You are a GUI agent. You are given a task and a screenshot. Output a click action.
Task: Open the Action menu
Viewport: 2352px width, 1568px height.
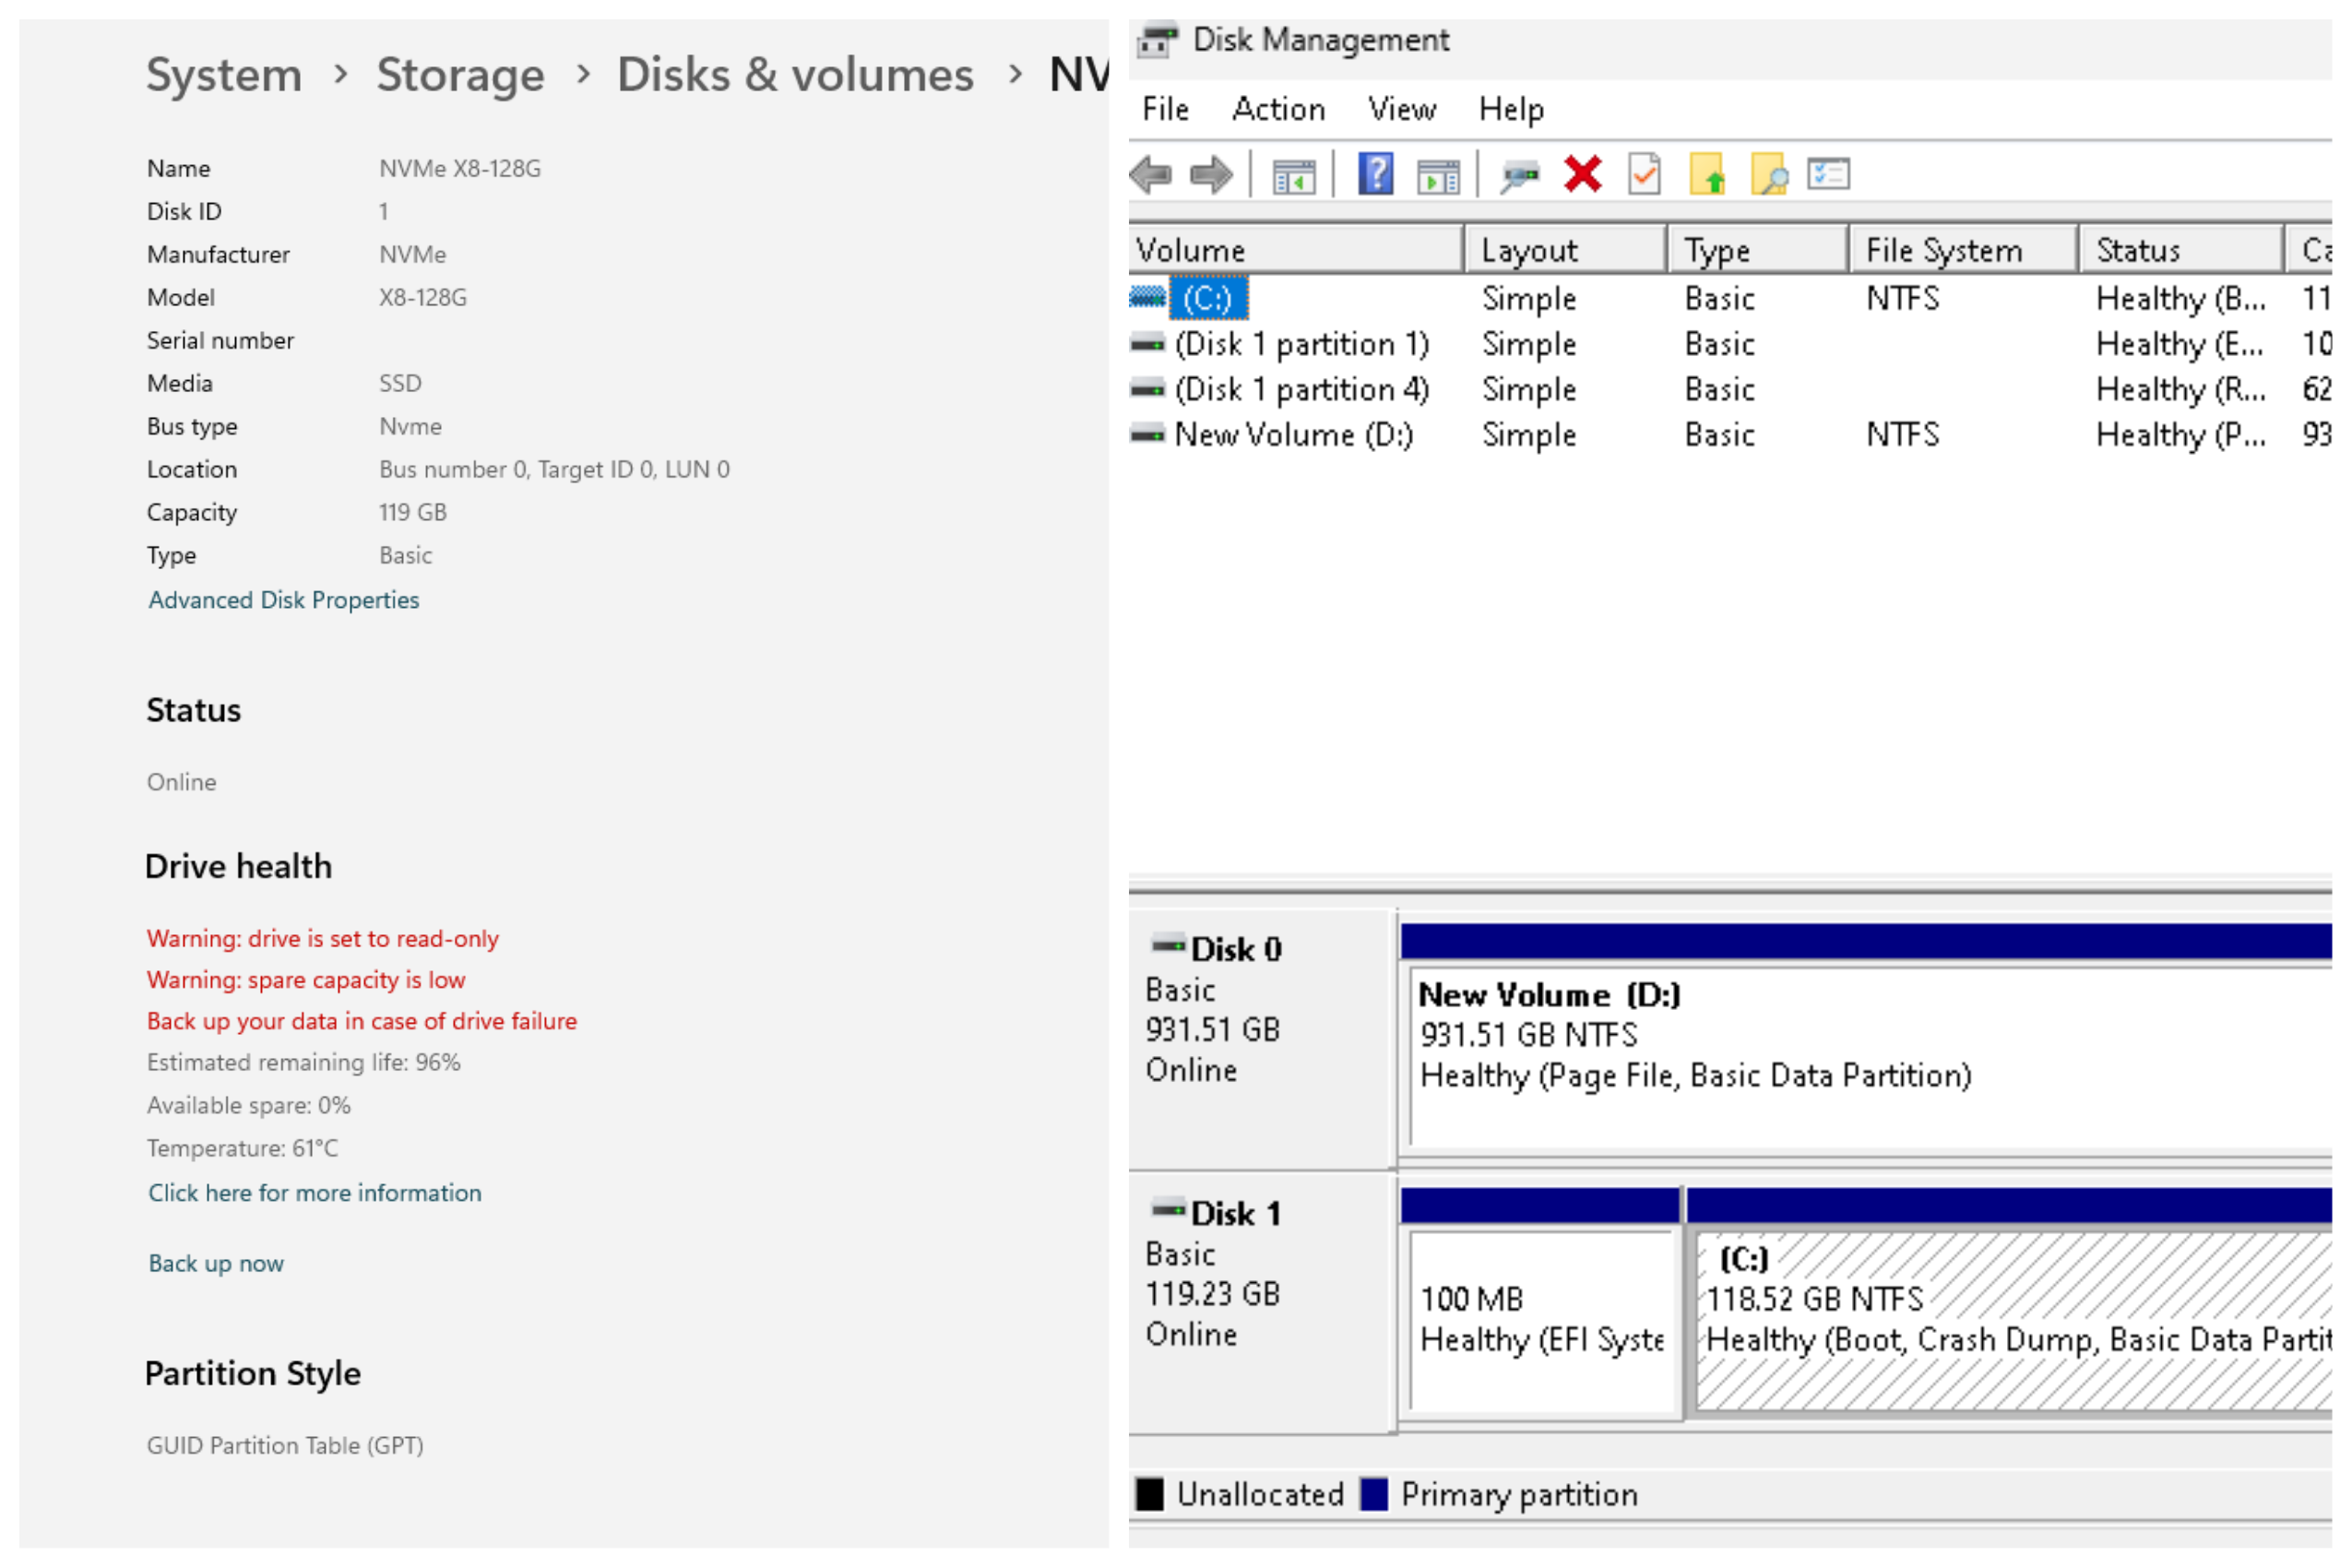1278,109
